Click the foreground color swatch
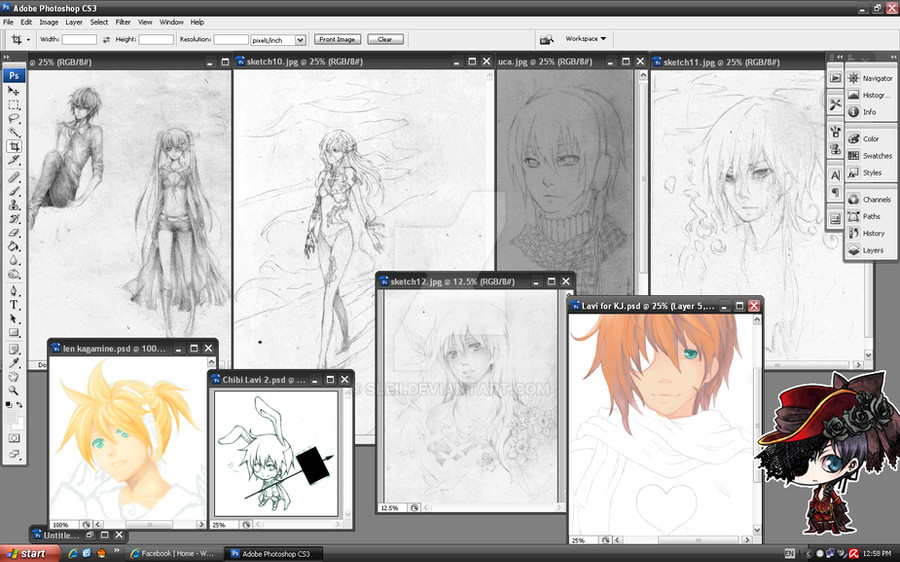The width and height of the screenshot is (900, 562). 11,417
